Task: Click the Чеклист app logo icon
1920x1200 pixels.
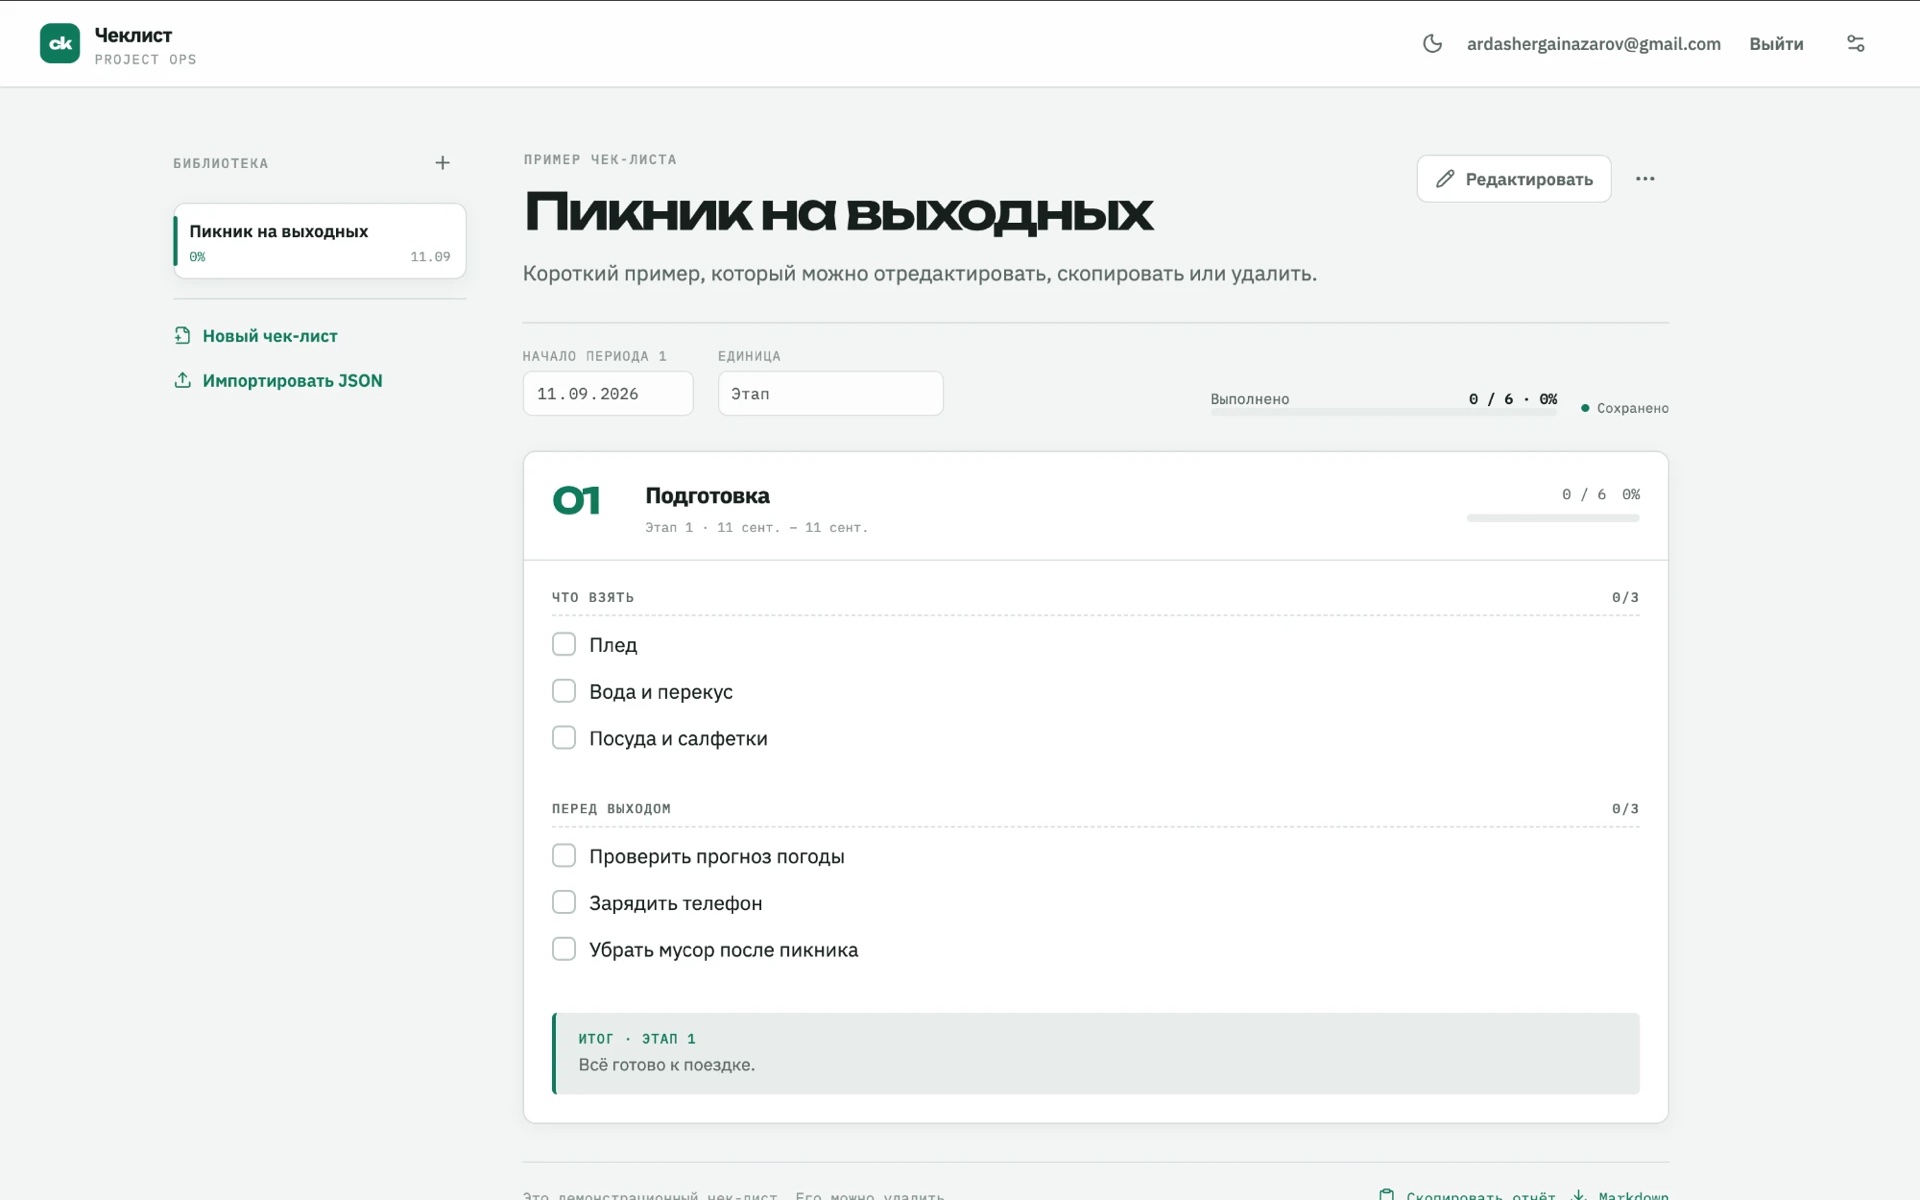Action: coord(60,44)
